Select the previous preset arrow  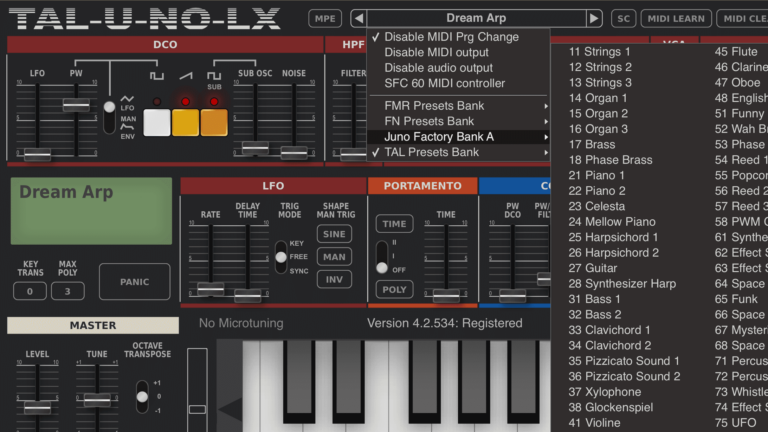359,19
